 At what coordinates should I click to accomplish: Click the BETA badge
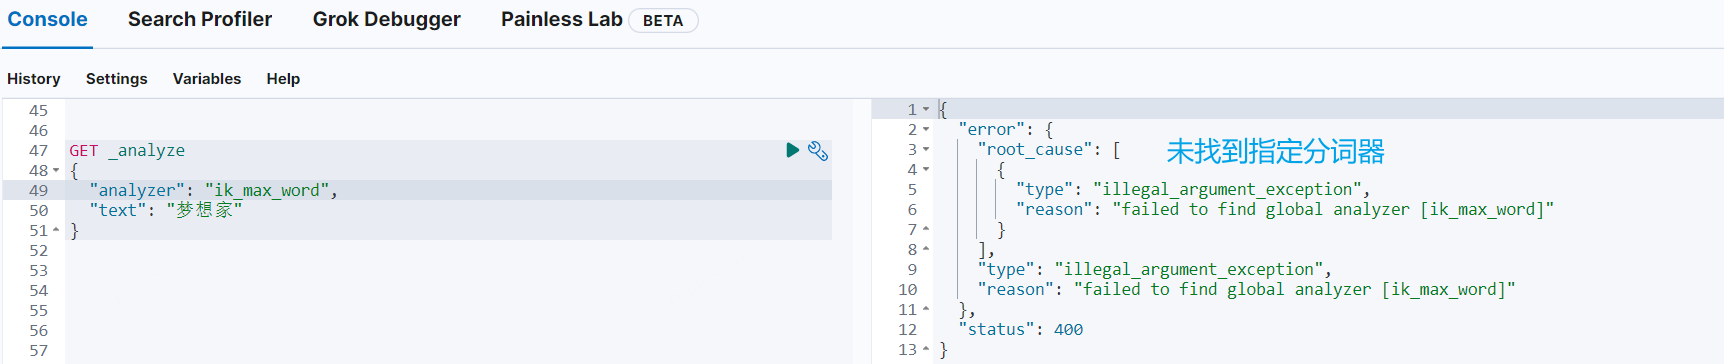point(663,20)
